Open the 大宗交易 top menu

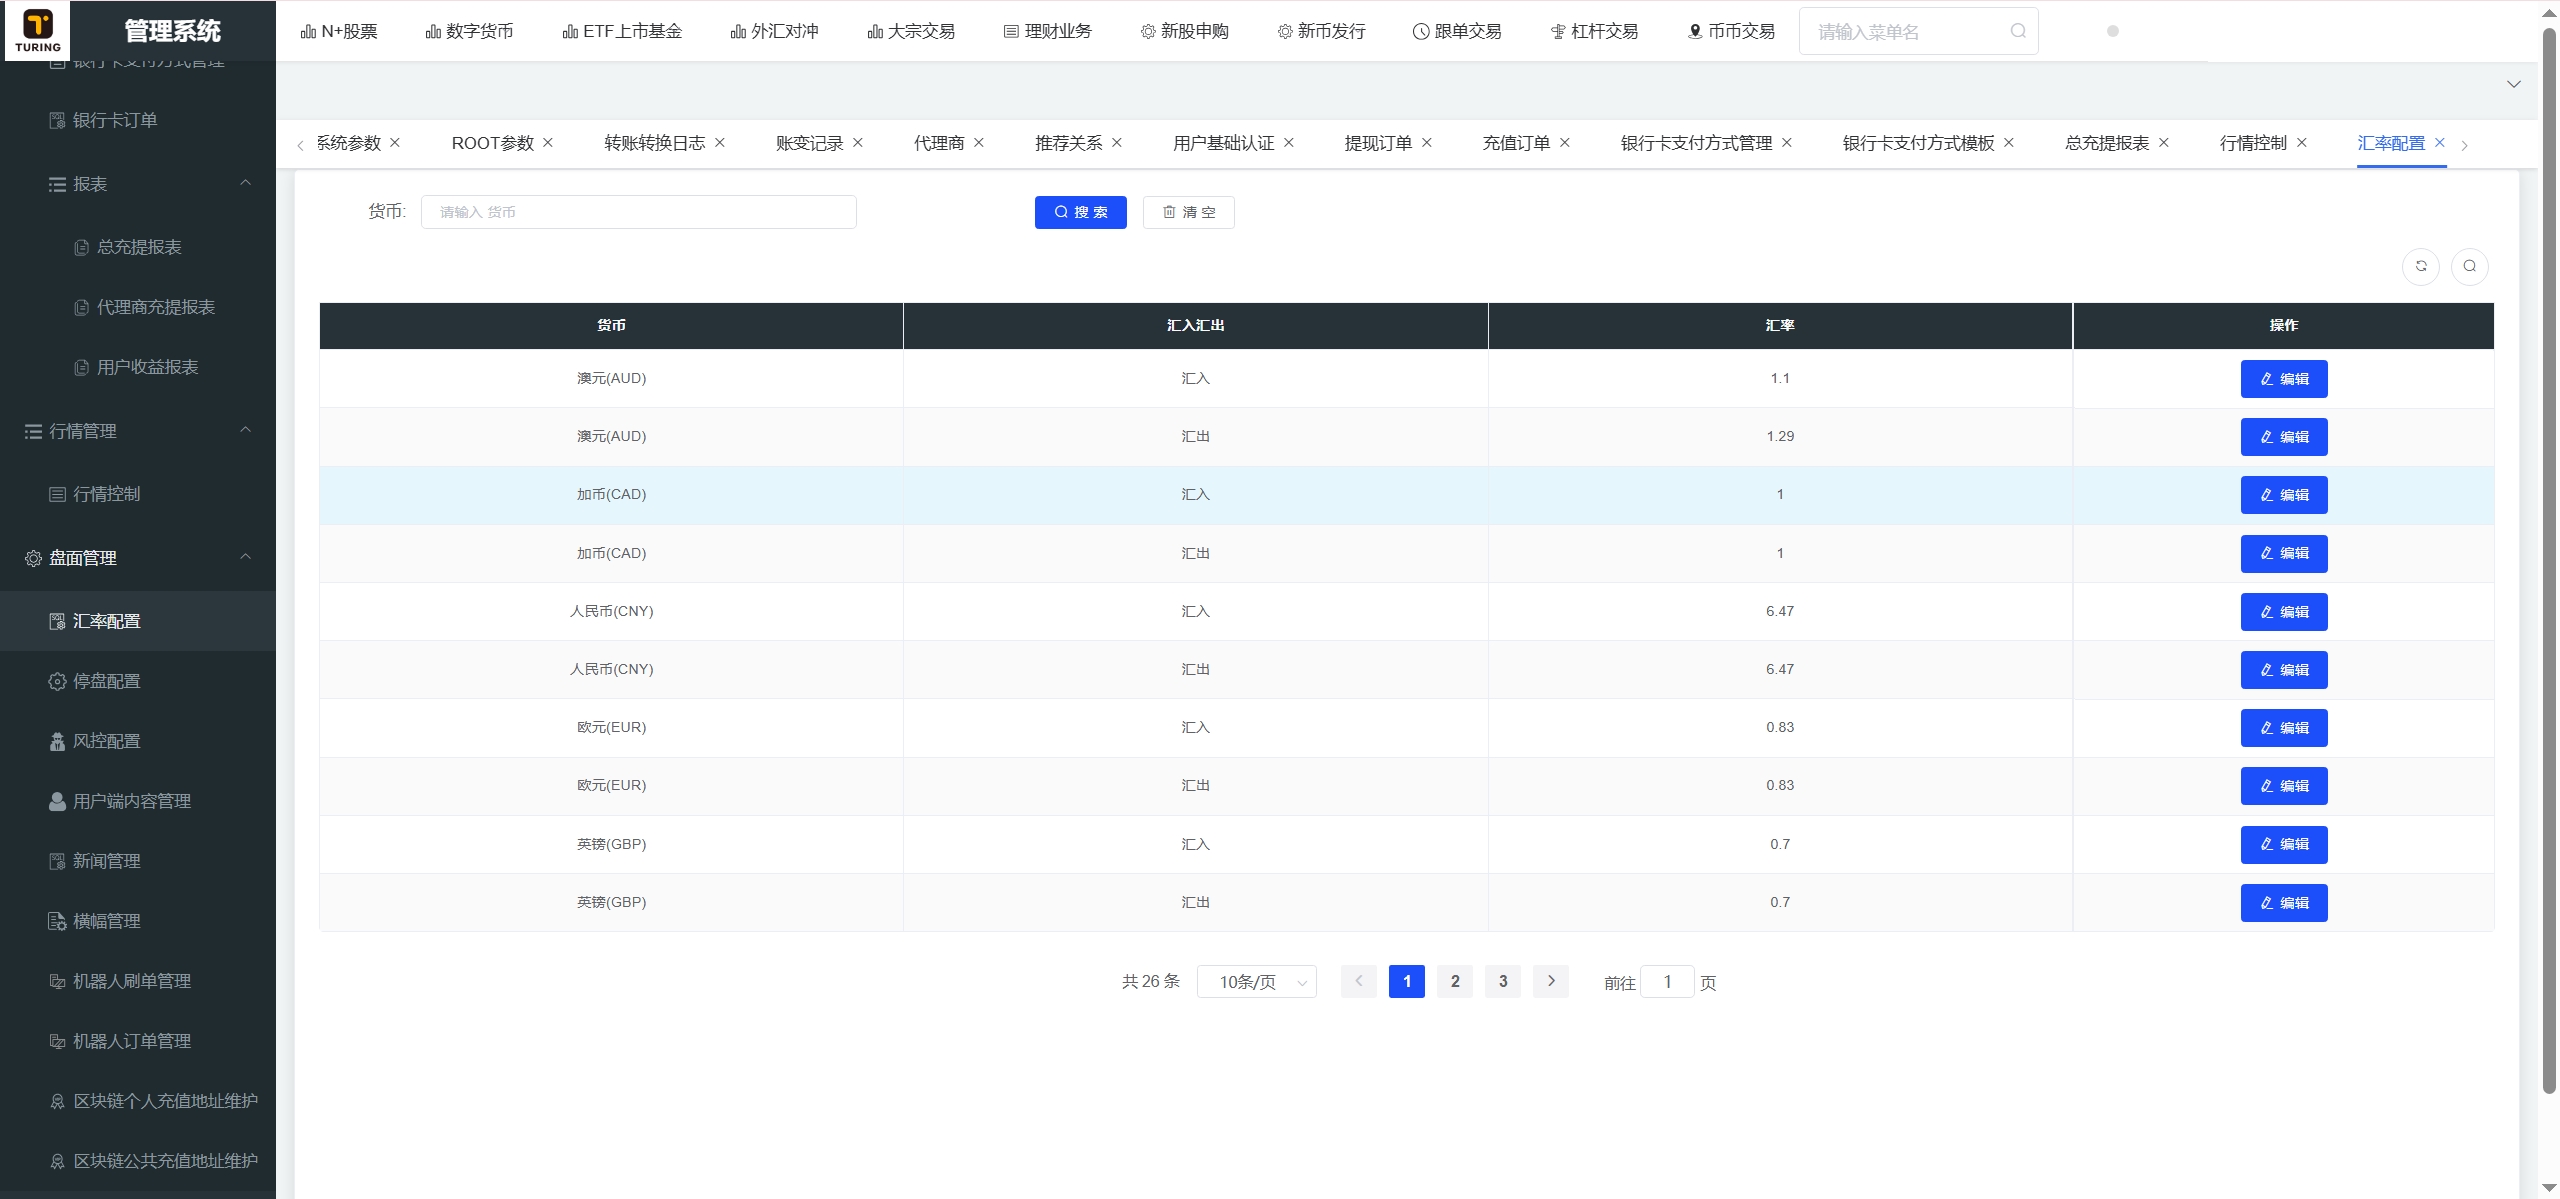click(911, 31)
